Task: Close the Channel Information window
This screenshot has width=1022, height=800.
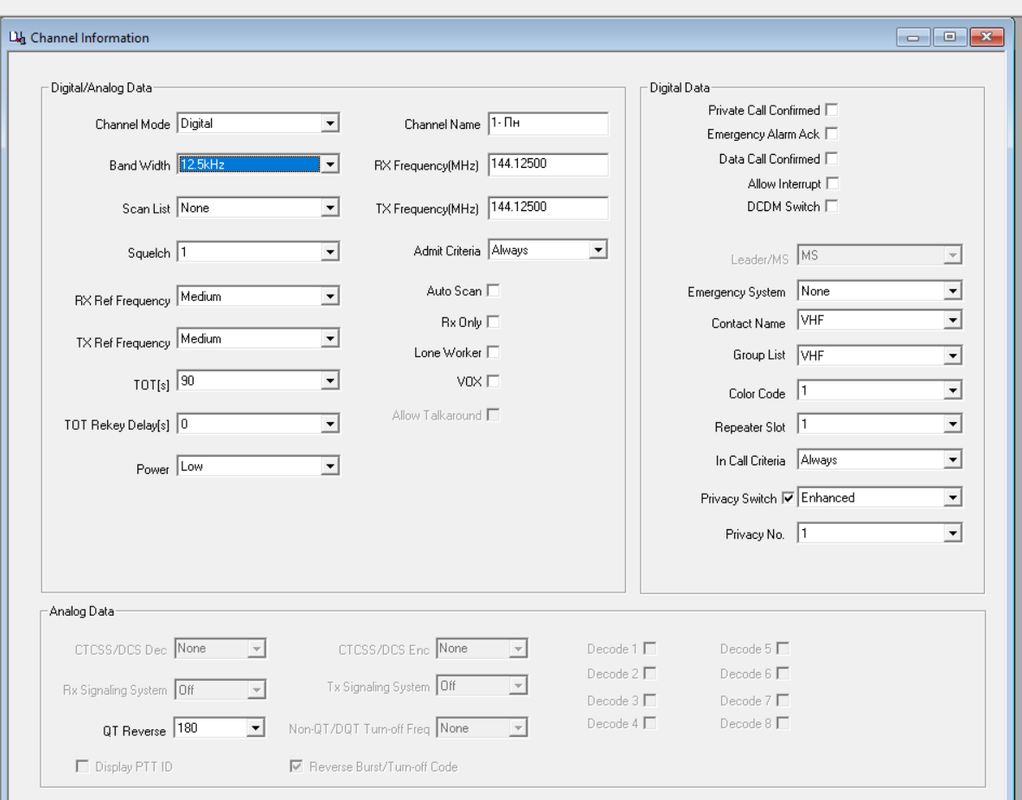Action: pos(987,37)
